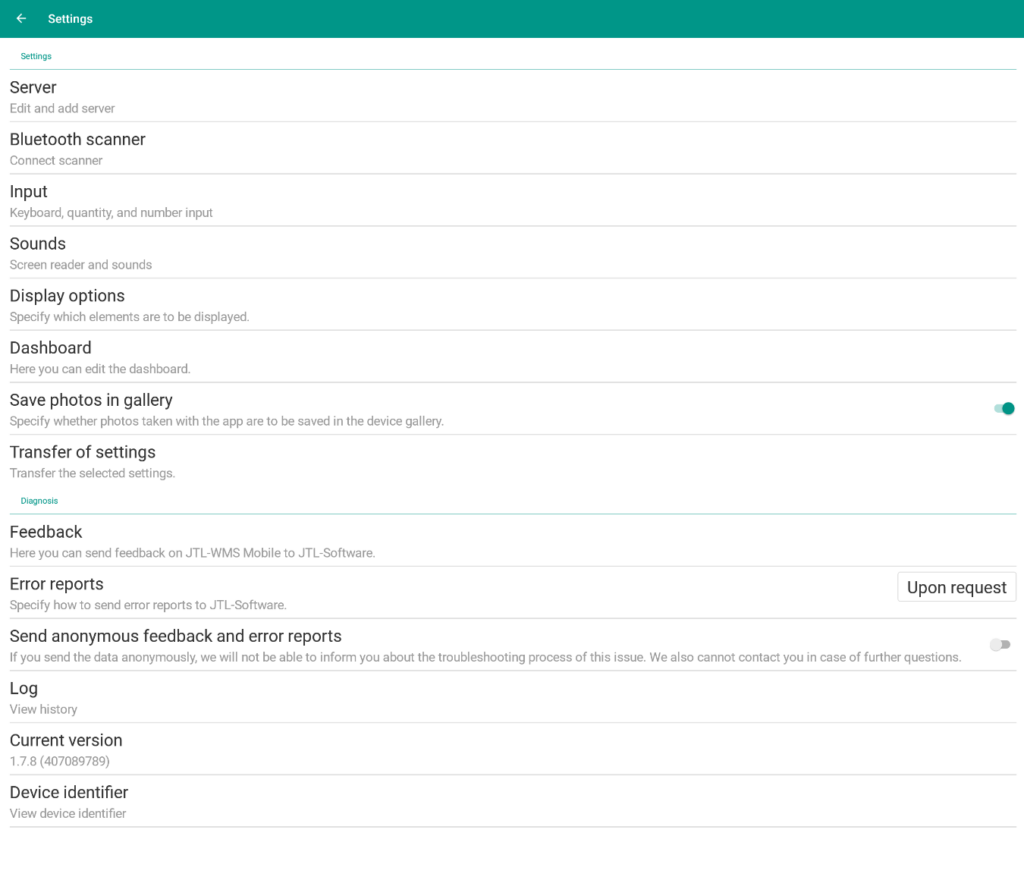Enable Send anonymous feedback and error reports switch
Viewport: 1024px width, 877px height.
999,645
